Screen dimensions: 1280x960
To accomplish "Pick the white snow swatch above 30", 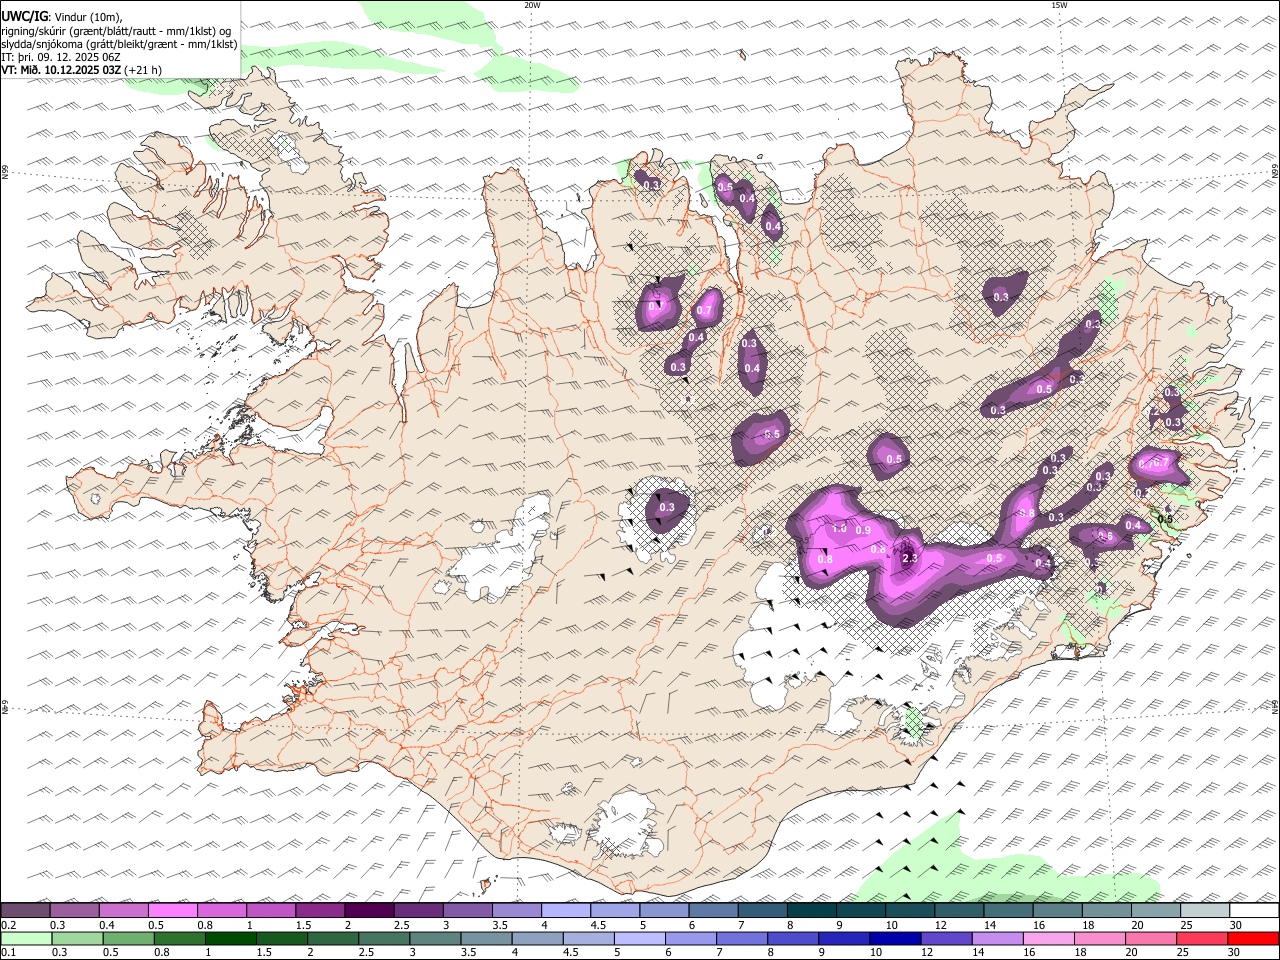I will click(1254, 910).
